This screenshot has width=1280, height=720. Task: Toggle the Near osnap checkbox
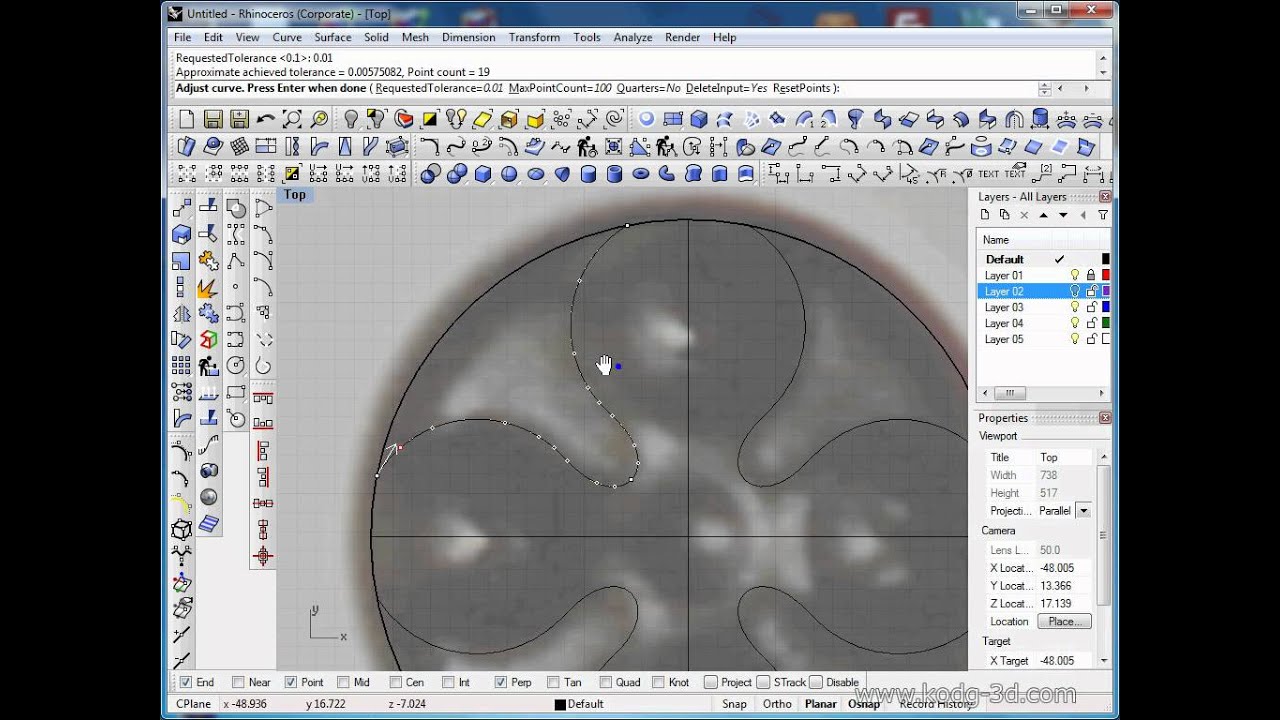[238, 682]
